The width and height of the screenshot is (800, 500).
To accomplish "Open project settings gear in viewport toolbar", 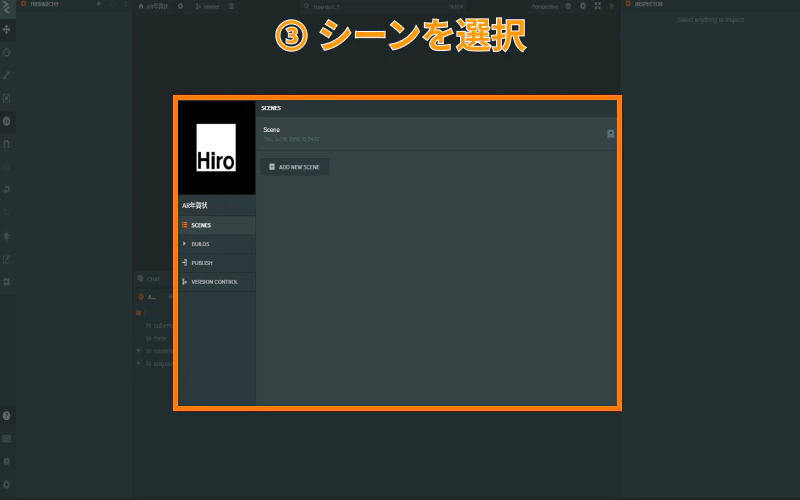I will point(180,7).
